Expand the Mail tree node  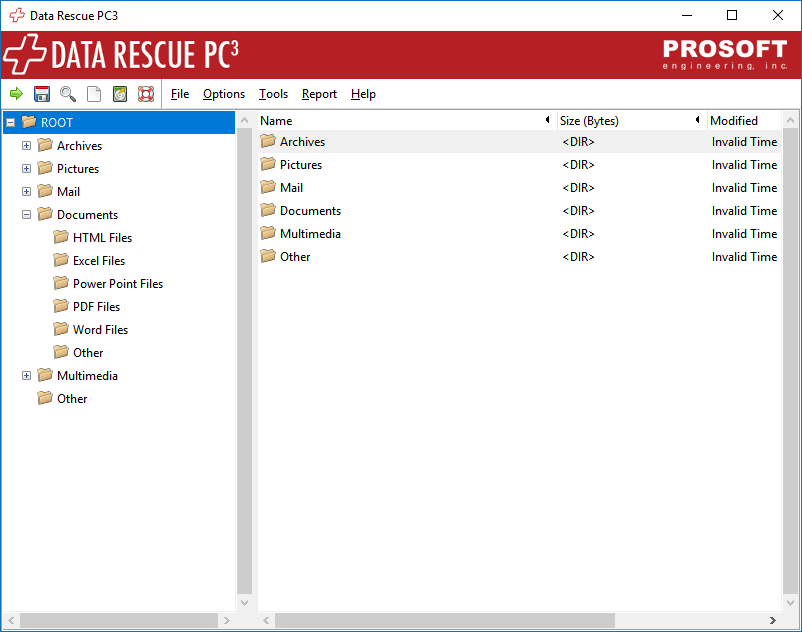point(27,192)
